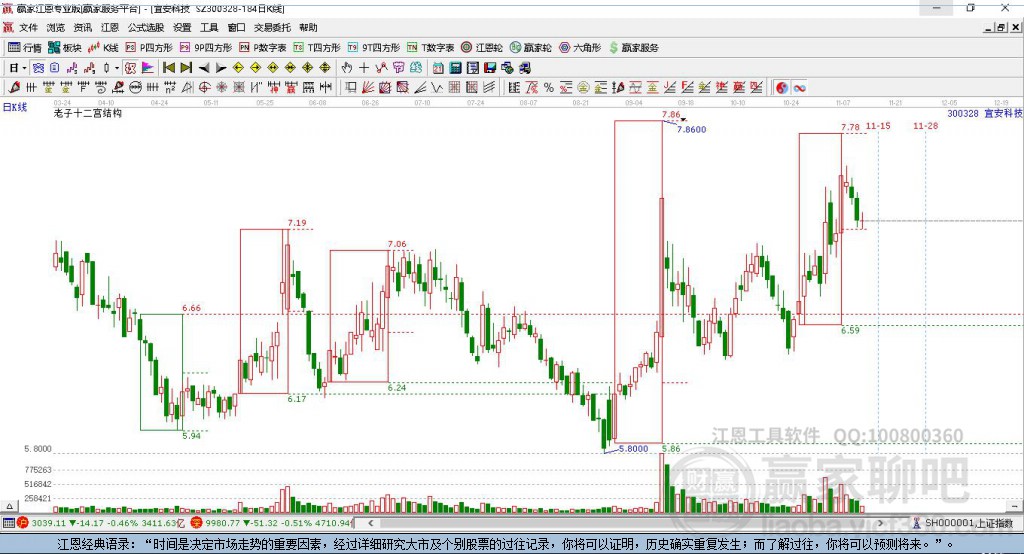
Task: Click the 5.94 low price label
Action: (x=191, y=436)
